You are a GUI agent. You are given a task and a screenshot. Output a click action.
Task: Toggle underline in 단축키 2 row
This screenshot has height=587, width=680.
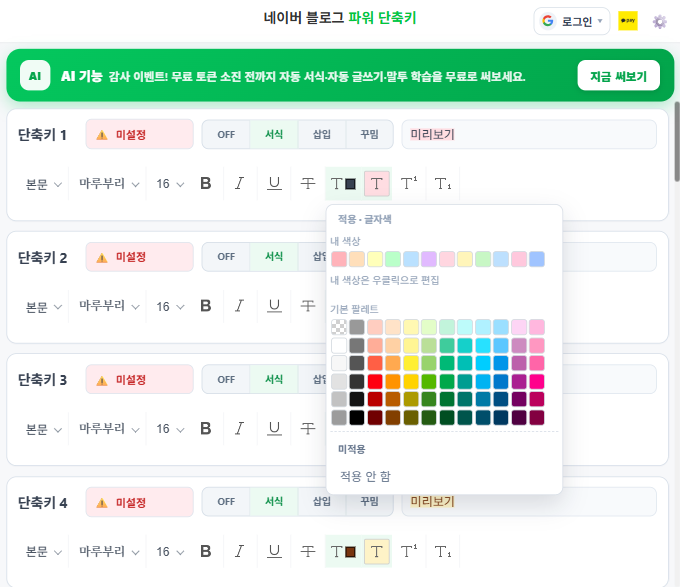(x=274, y=307)
